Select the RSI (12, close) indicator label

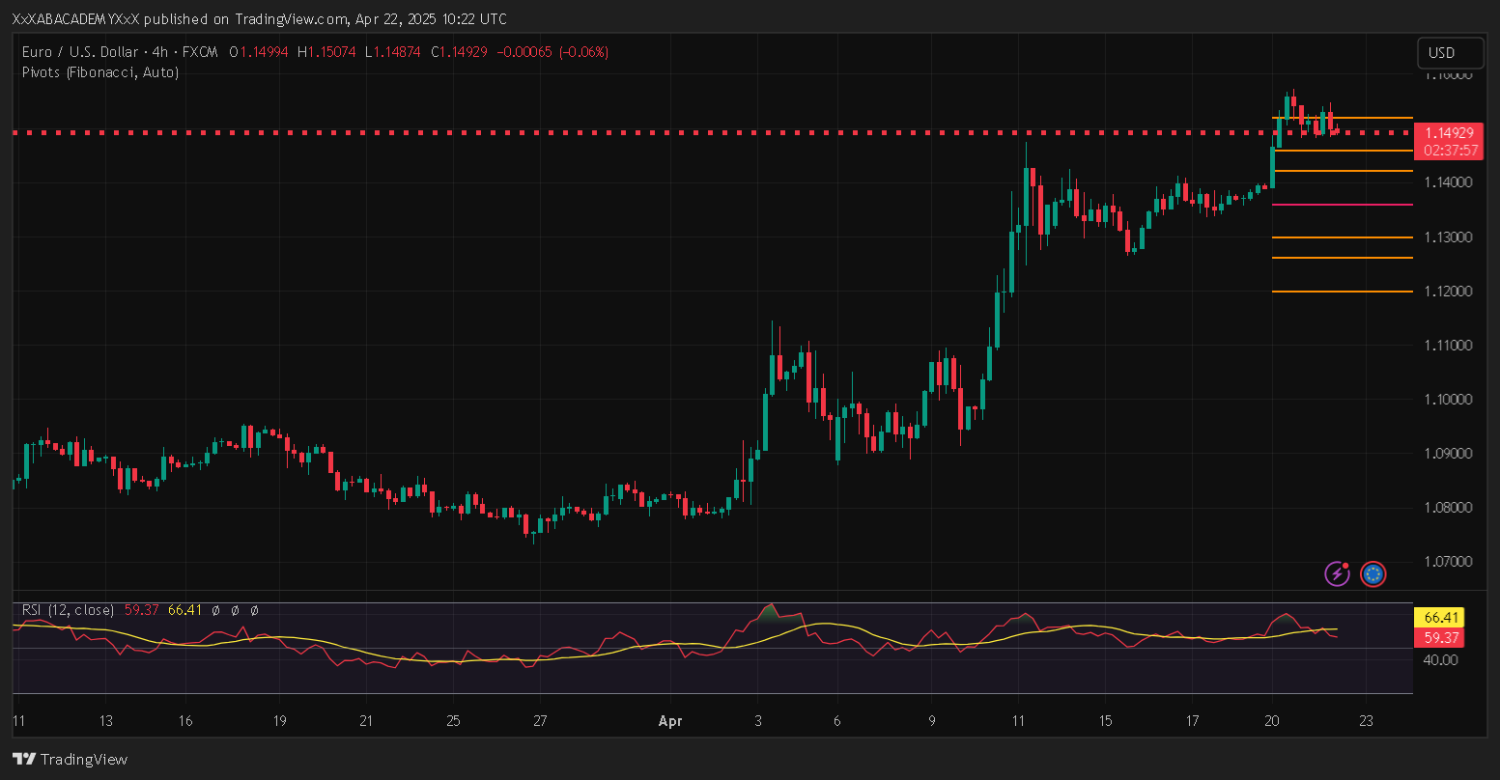click(67, 610)
